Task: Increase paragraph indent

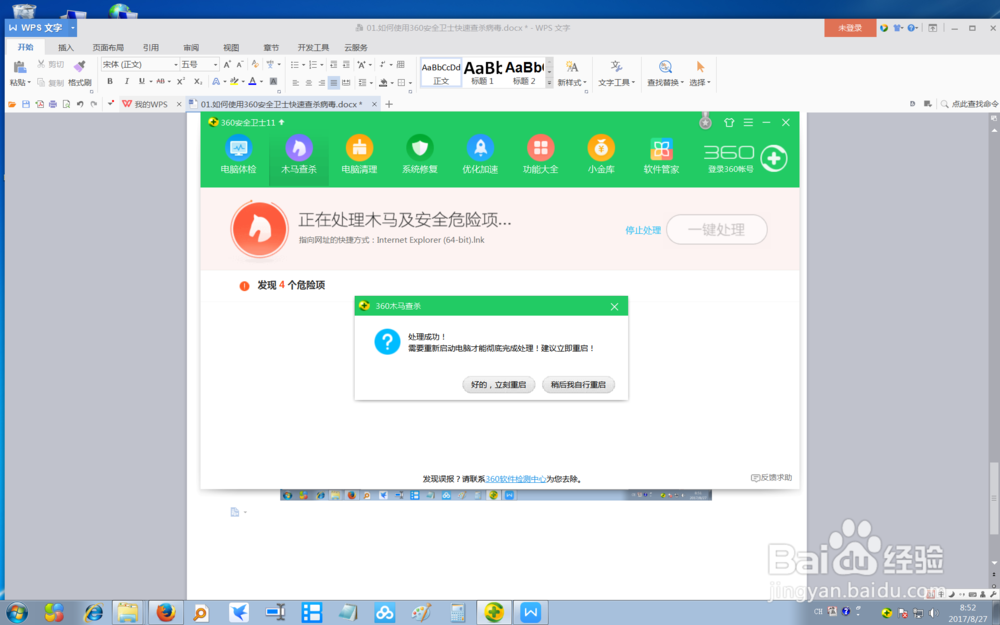Action: coord(346,64)
